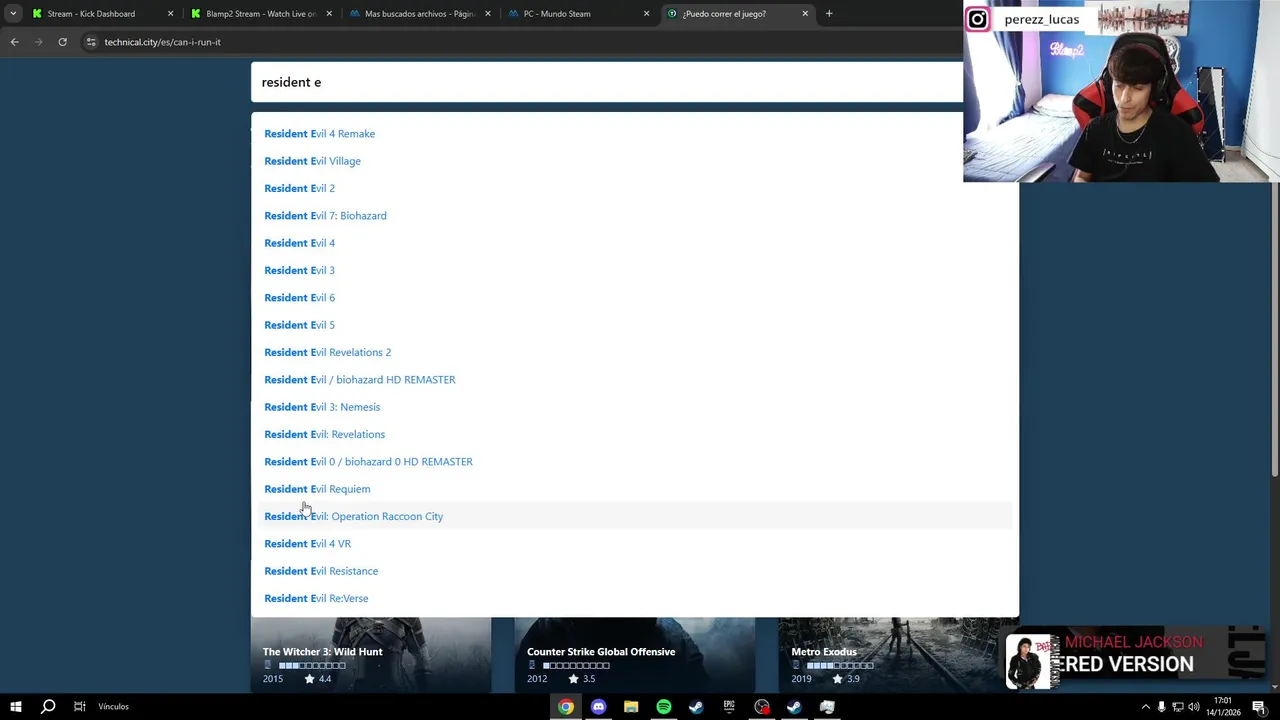Open the tab search dropdown arrow
Screen dimensions: 1280x720
[x=12, y=14]
